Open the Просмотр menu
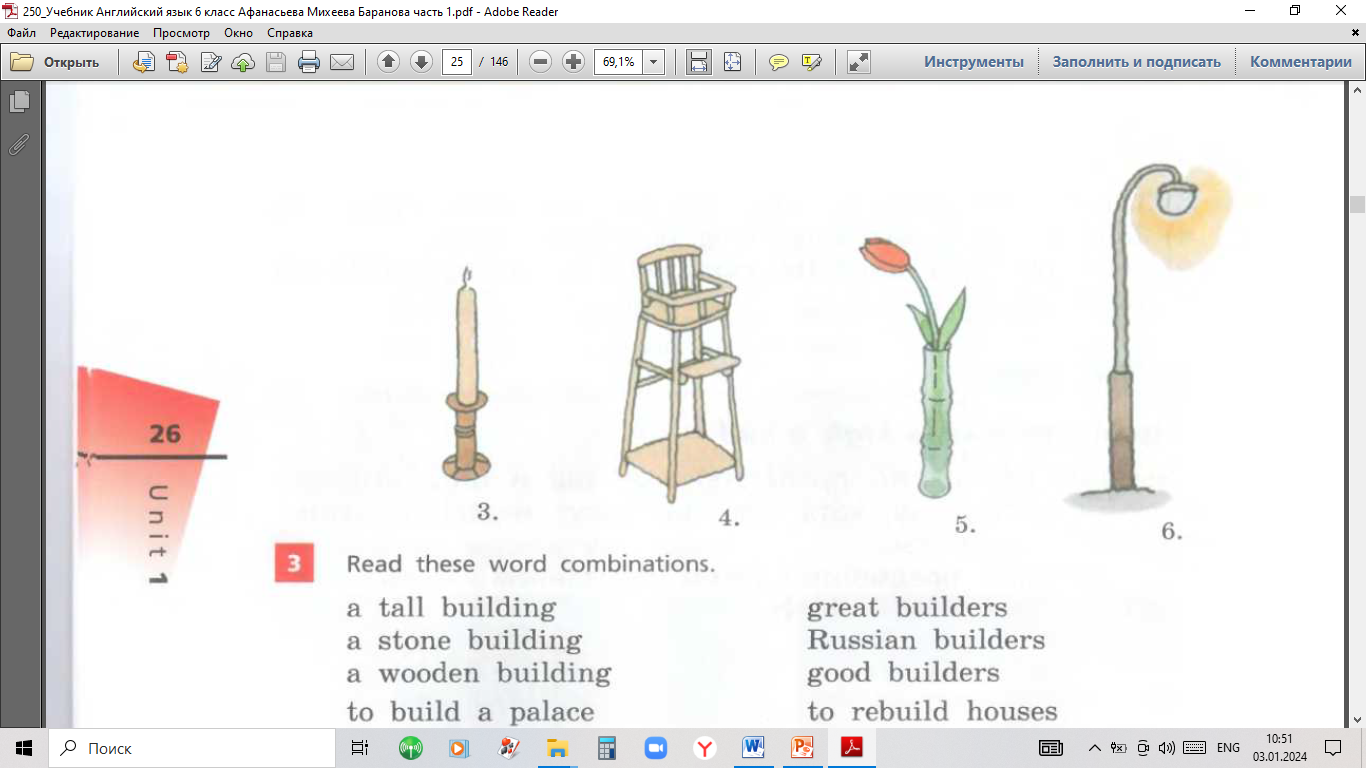This screenshot has height=768, width=1366. coord(181,33)
